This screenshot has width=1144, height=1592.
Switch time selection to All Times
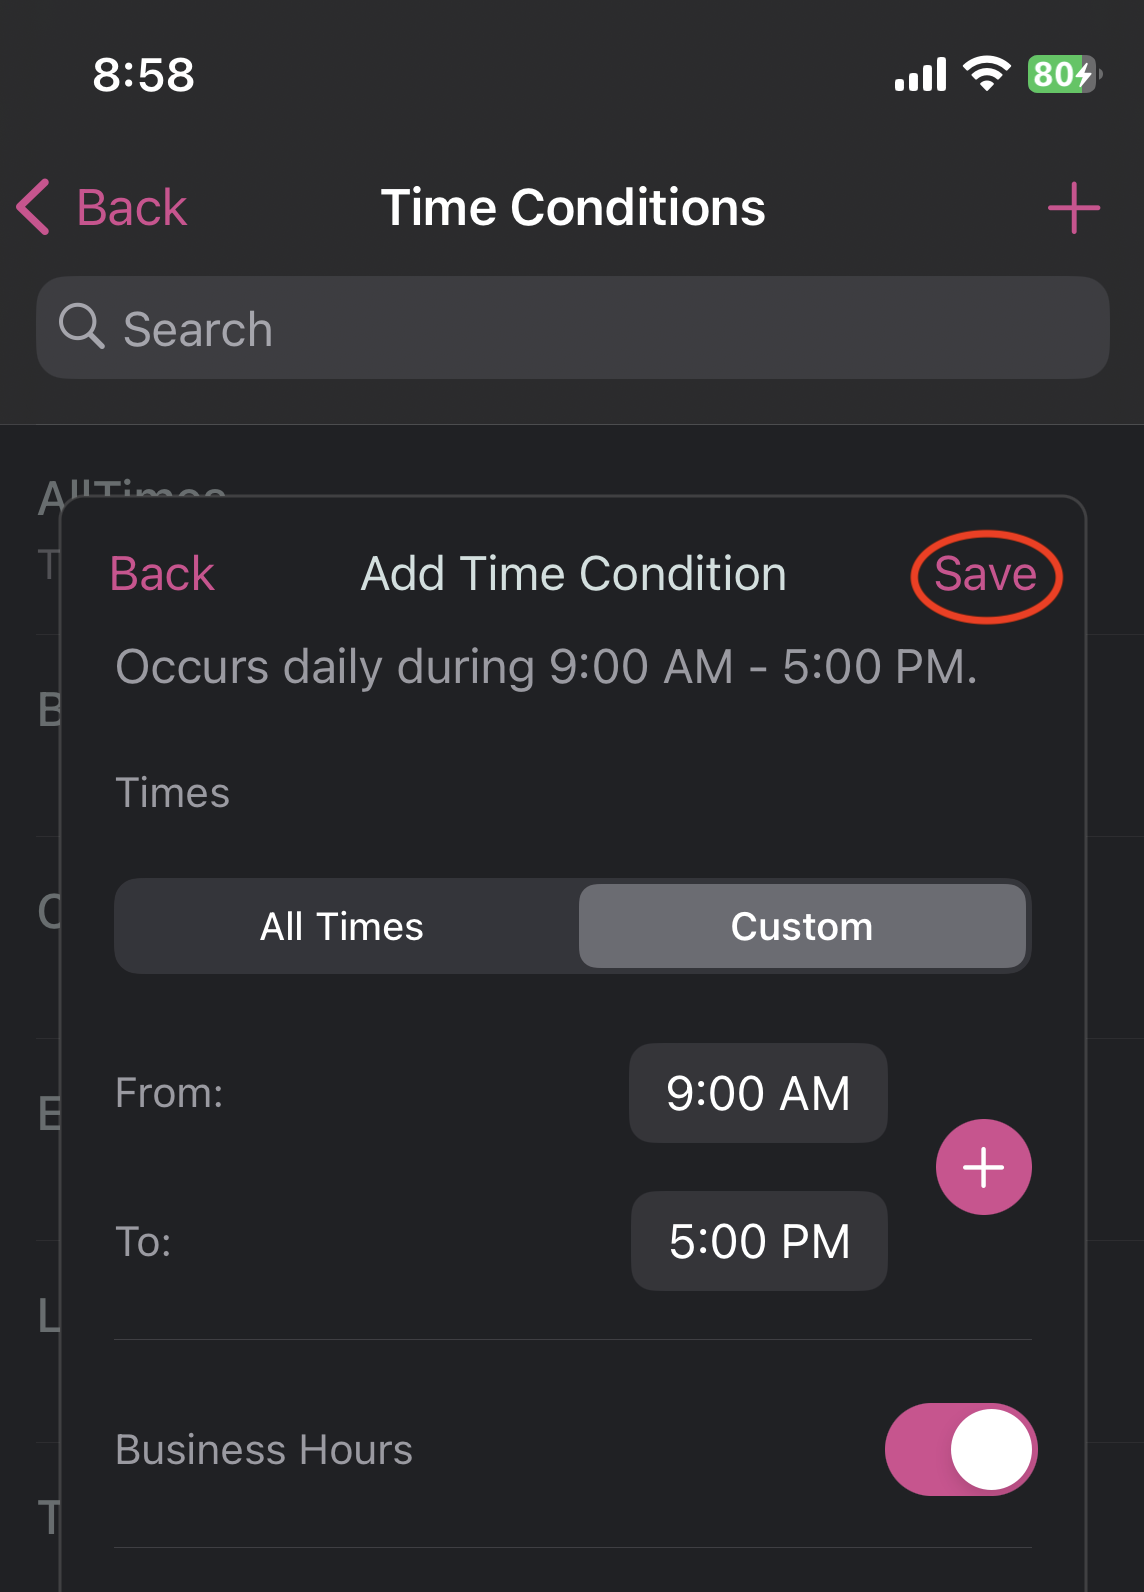click(x=341, y=926)
